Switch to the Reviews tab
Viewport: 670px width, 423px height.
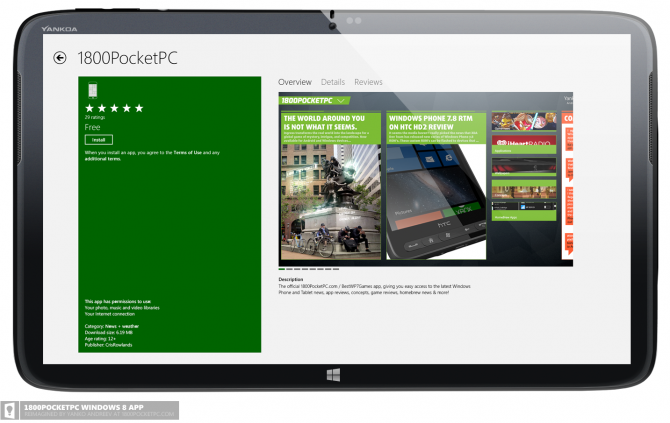point(368,82)
